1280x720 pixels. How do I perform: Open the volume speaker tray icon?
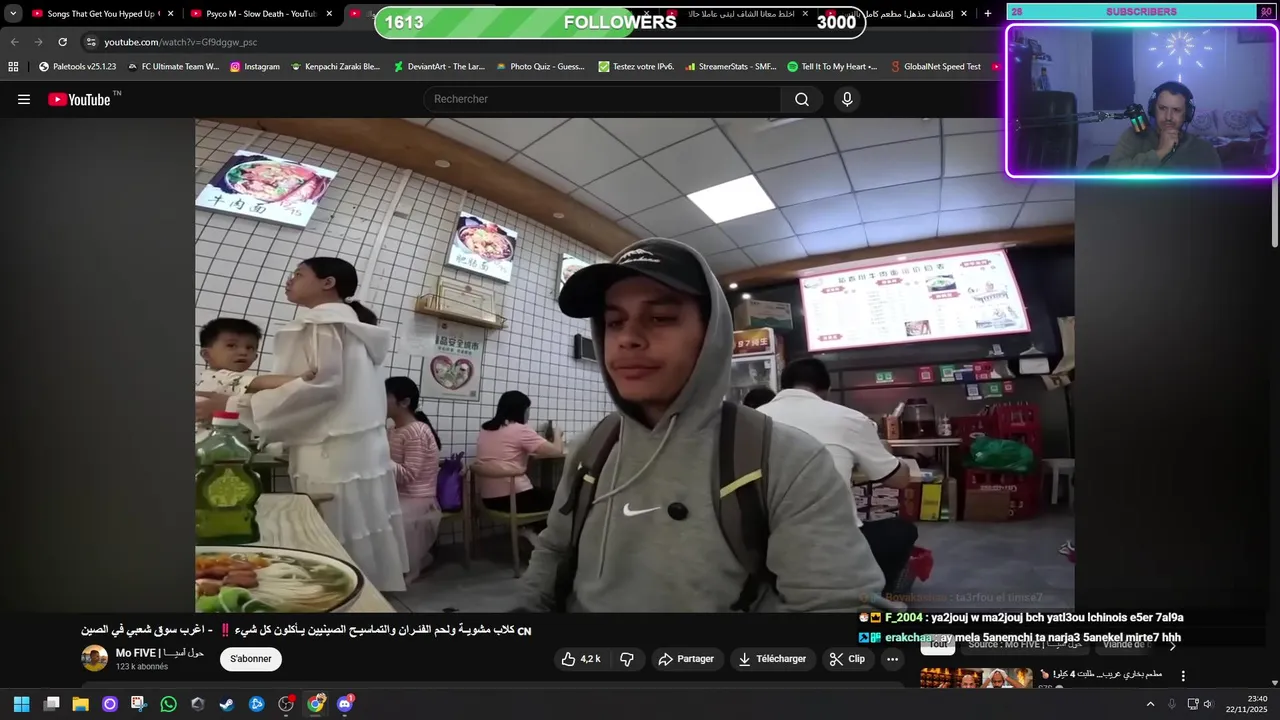[1207, 704]
